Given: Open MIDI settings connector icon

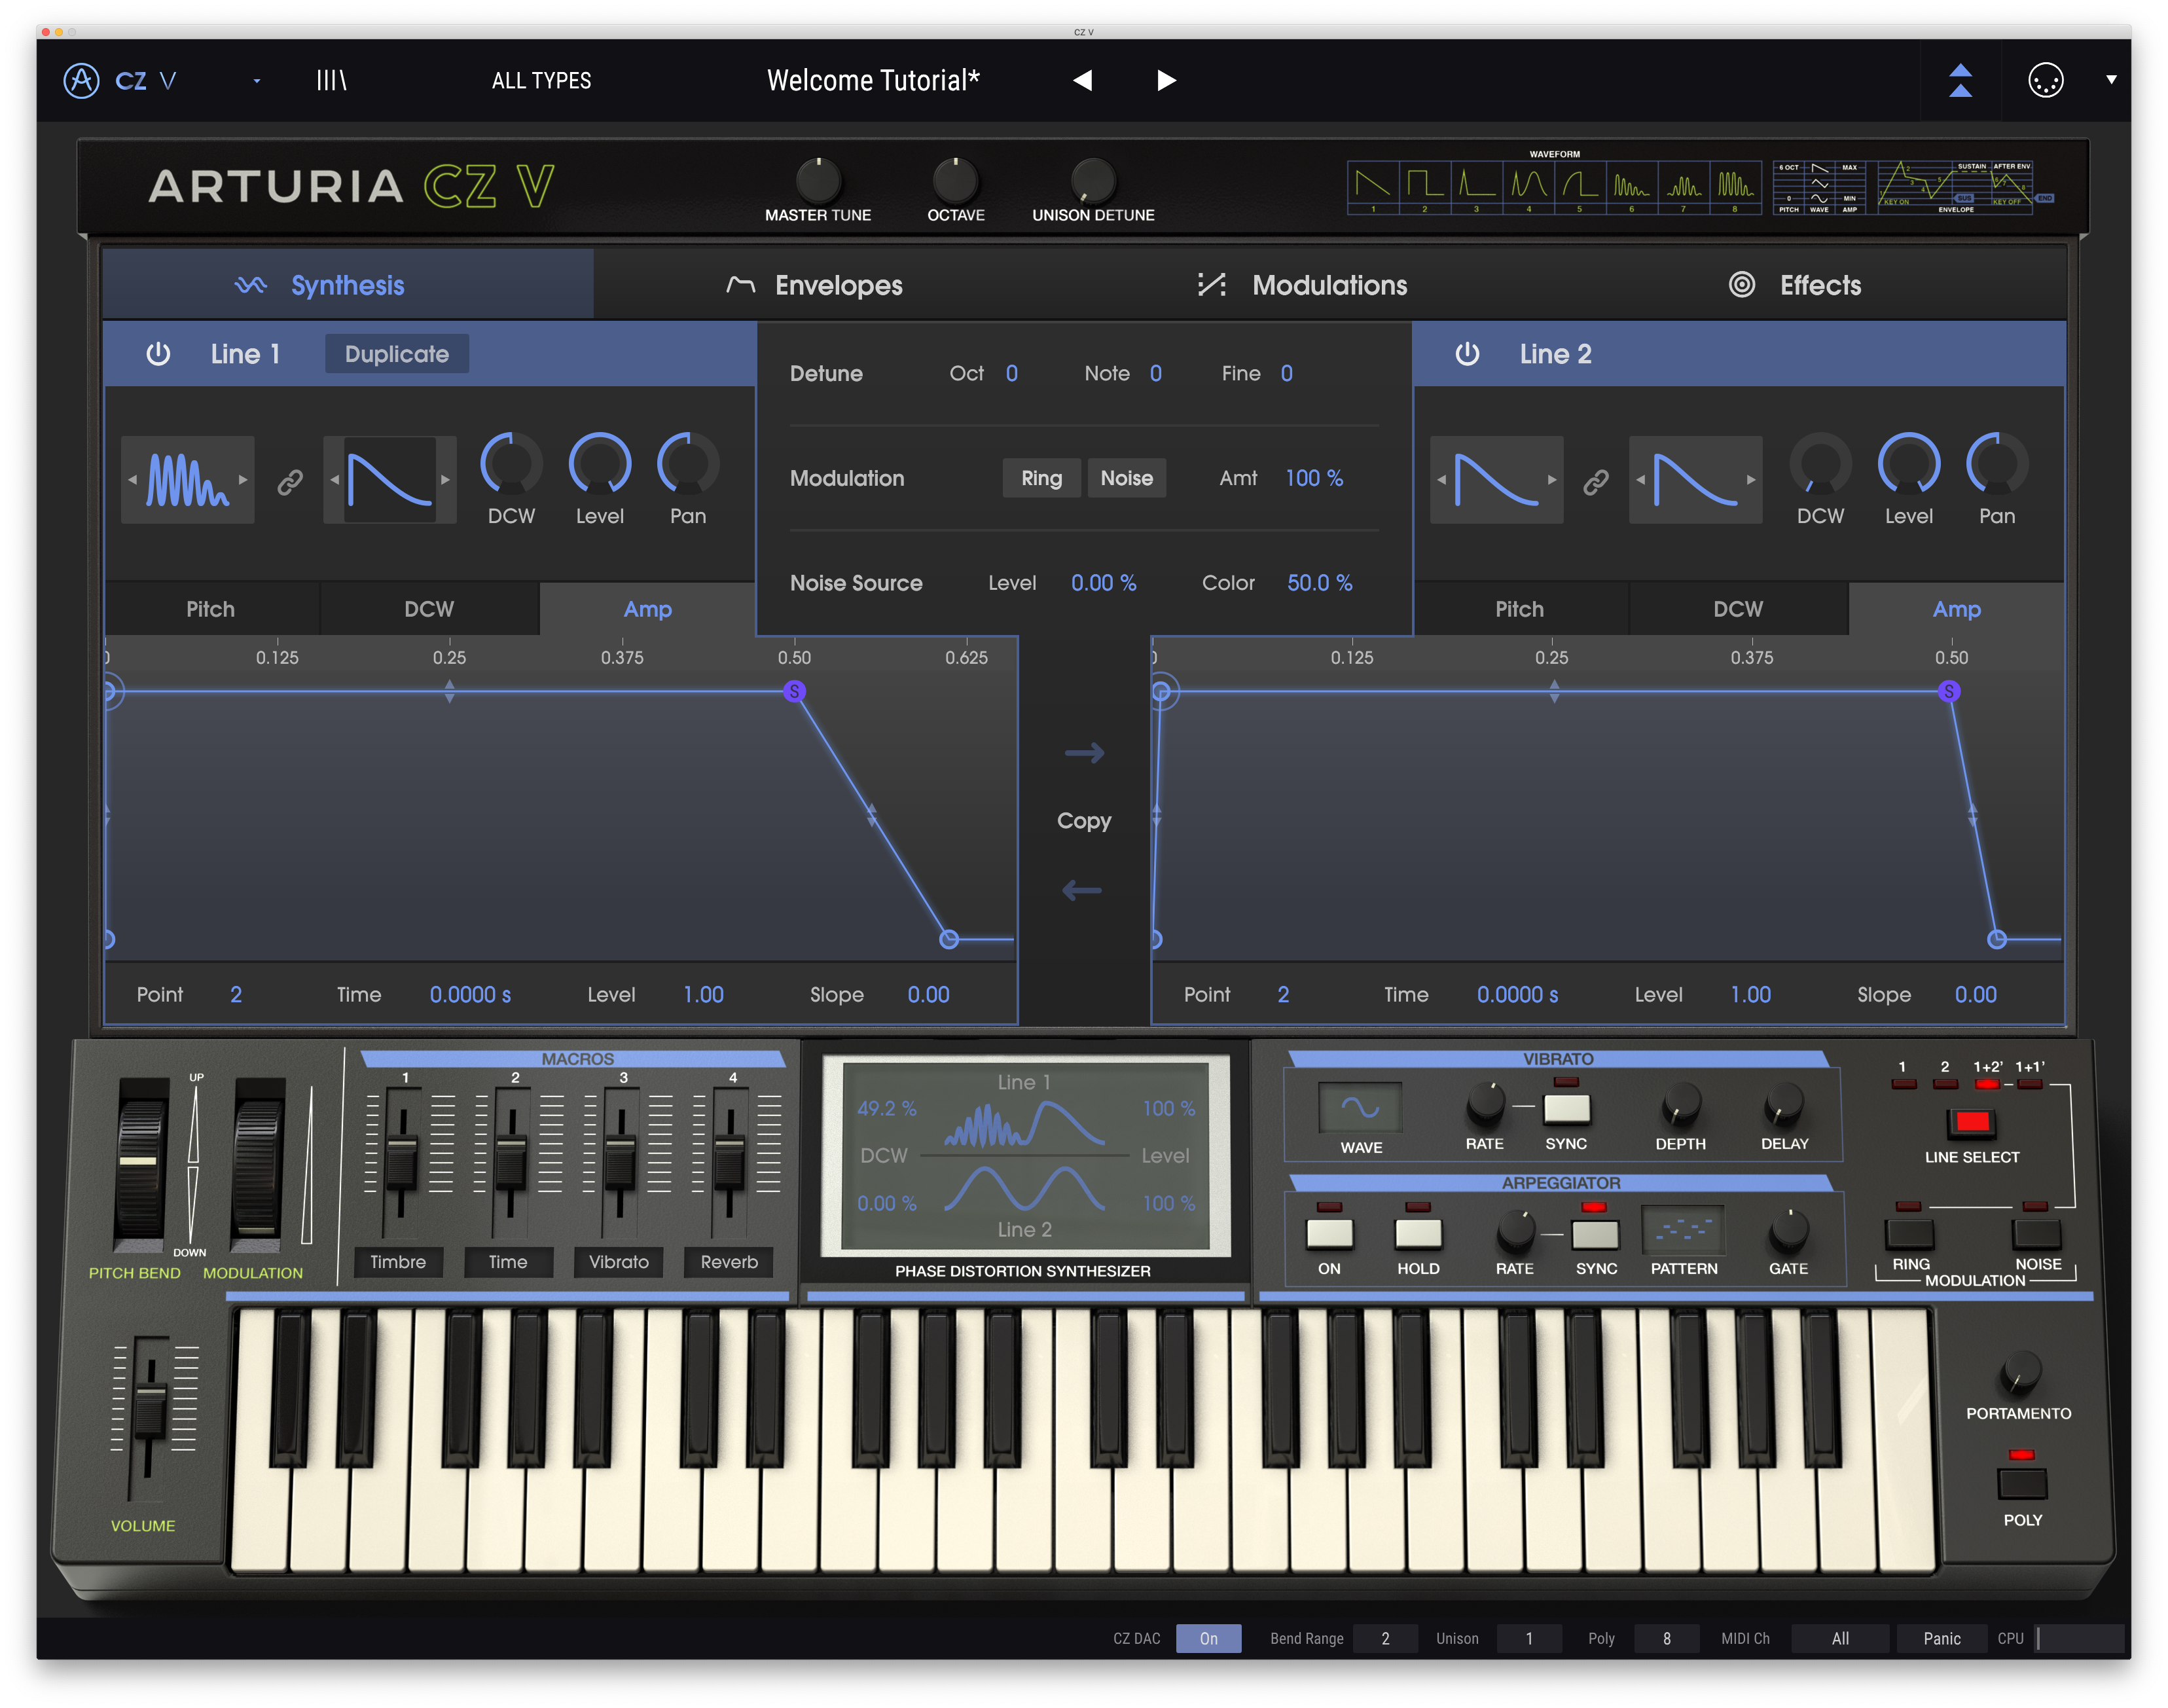Looking at the screenshot, I should (x=2045, y=80).
